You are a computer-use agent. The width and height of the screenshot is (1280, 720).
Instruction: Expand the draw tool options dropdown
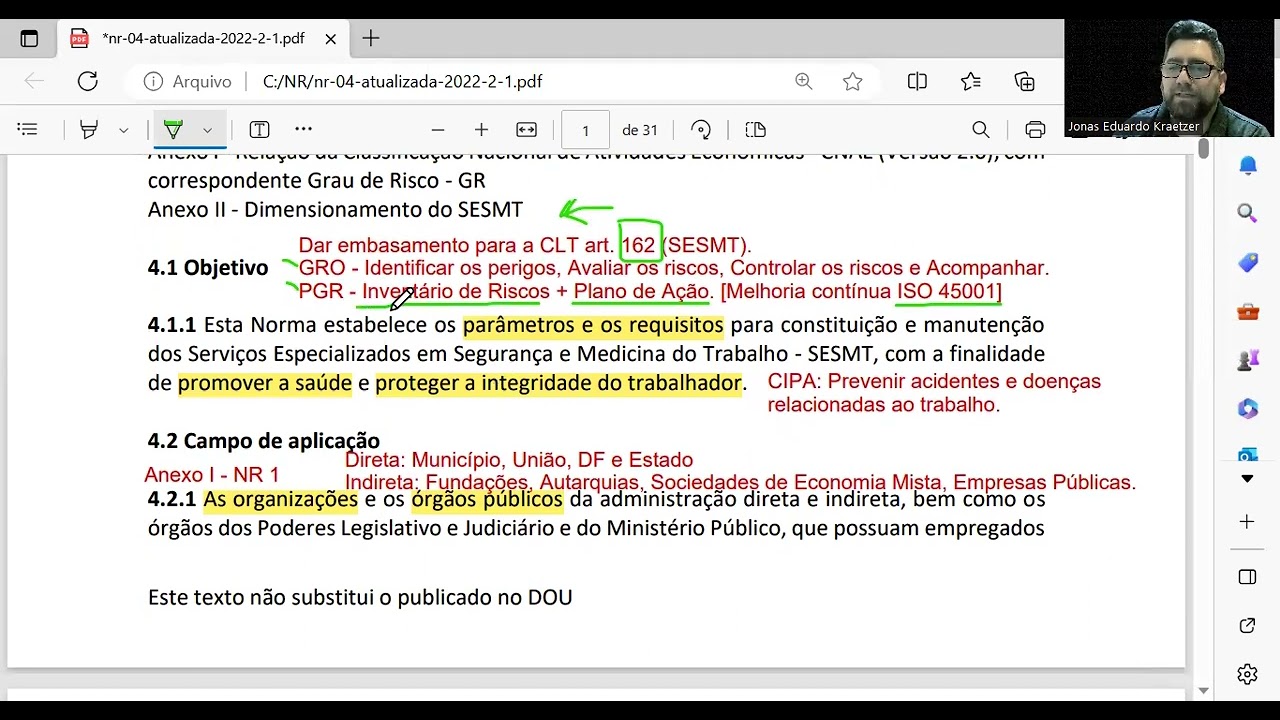(x=123, y=130)
